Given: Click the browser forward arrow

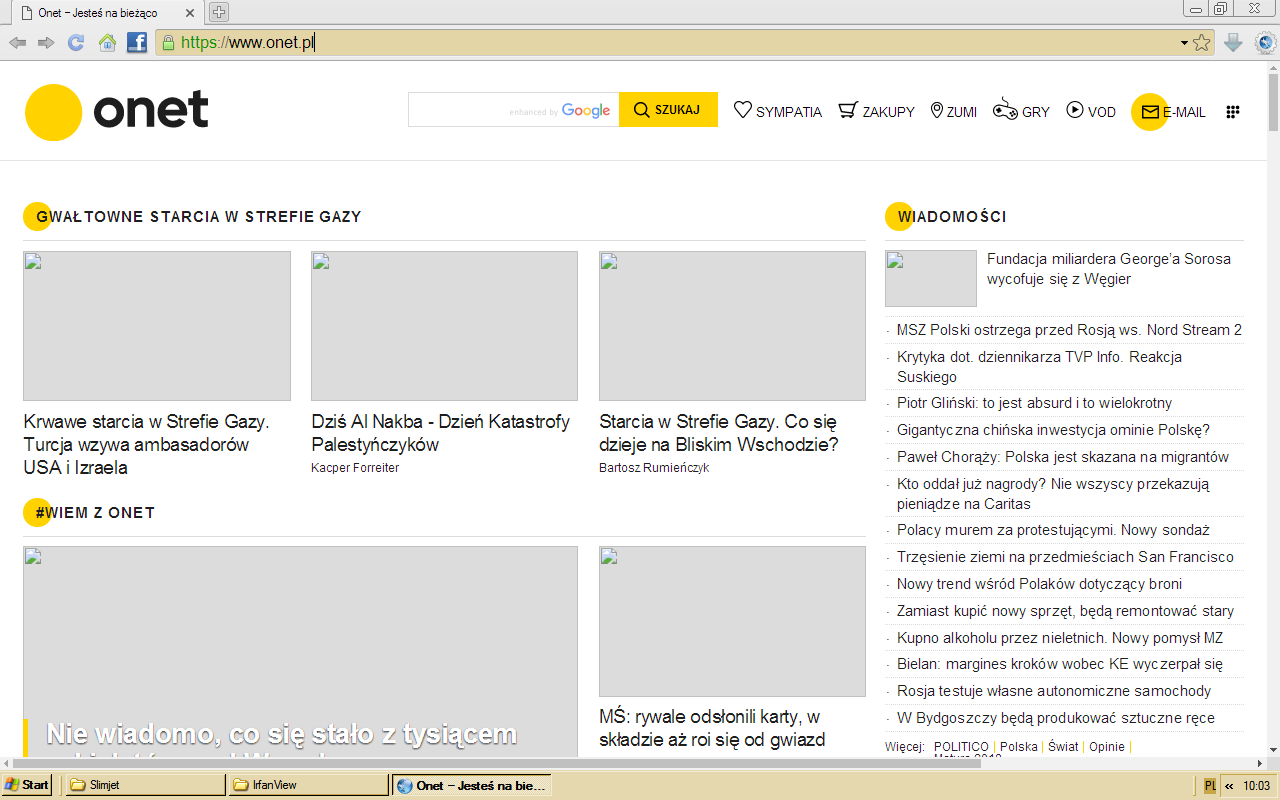Looking at the screenshot, I should click(46, 43).
